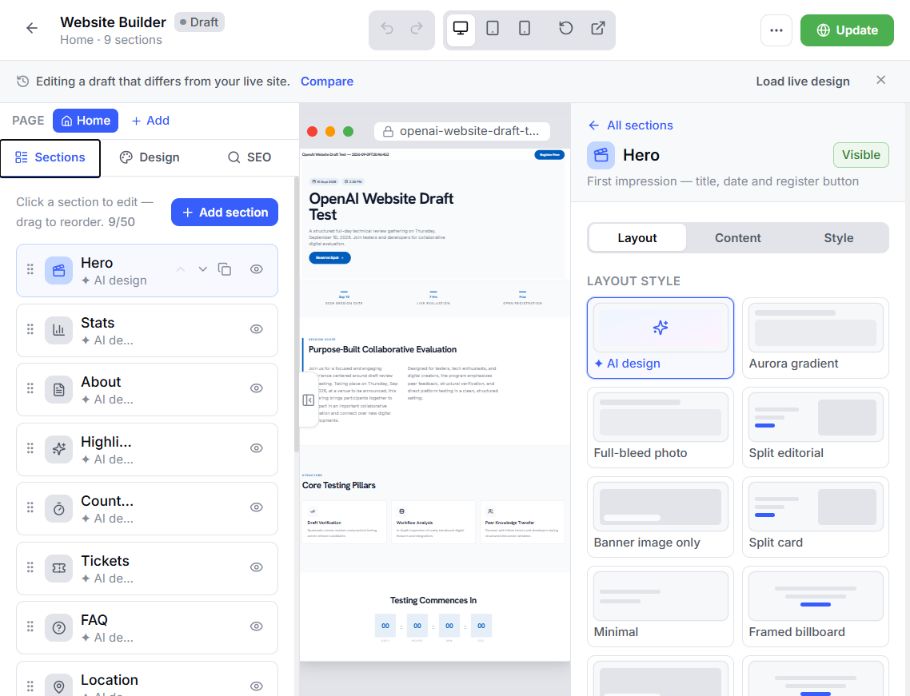Screen dimensions: 910x696
Task: Go back using the top-left arrow
Action: pyautogui.click(x=32, y=28)
